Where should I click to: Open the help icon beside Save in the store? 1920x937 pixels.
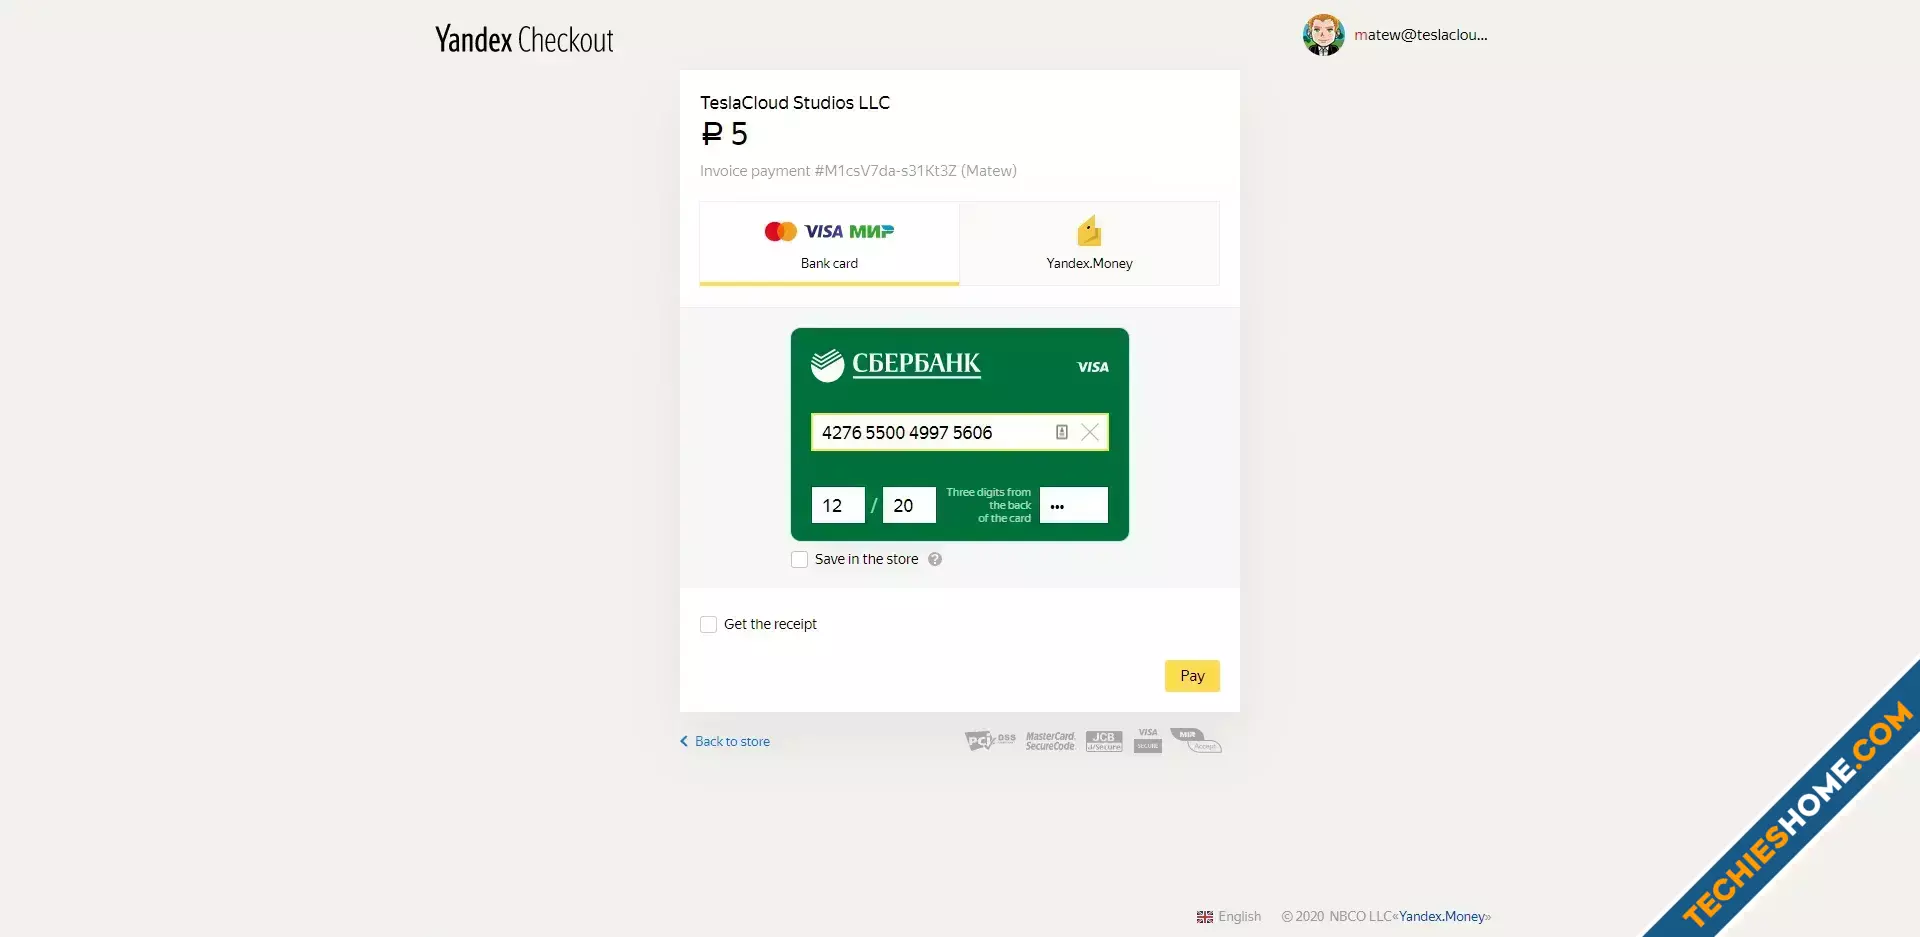tap(935, 559)
